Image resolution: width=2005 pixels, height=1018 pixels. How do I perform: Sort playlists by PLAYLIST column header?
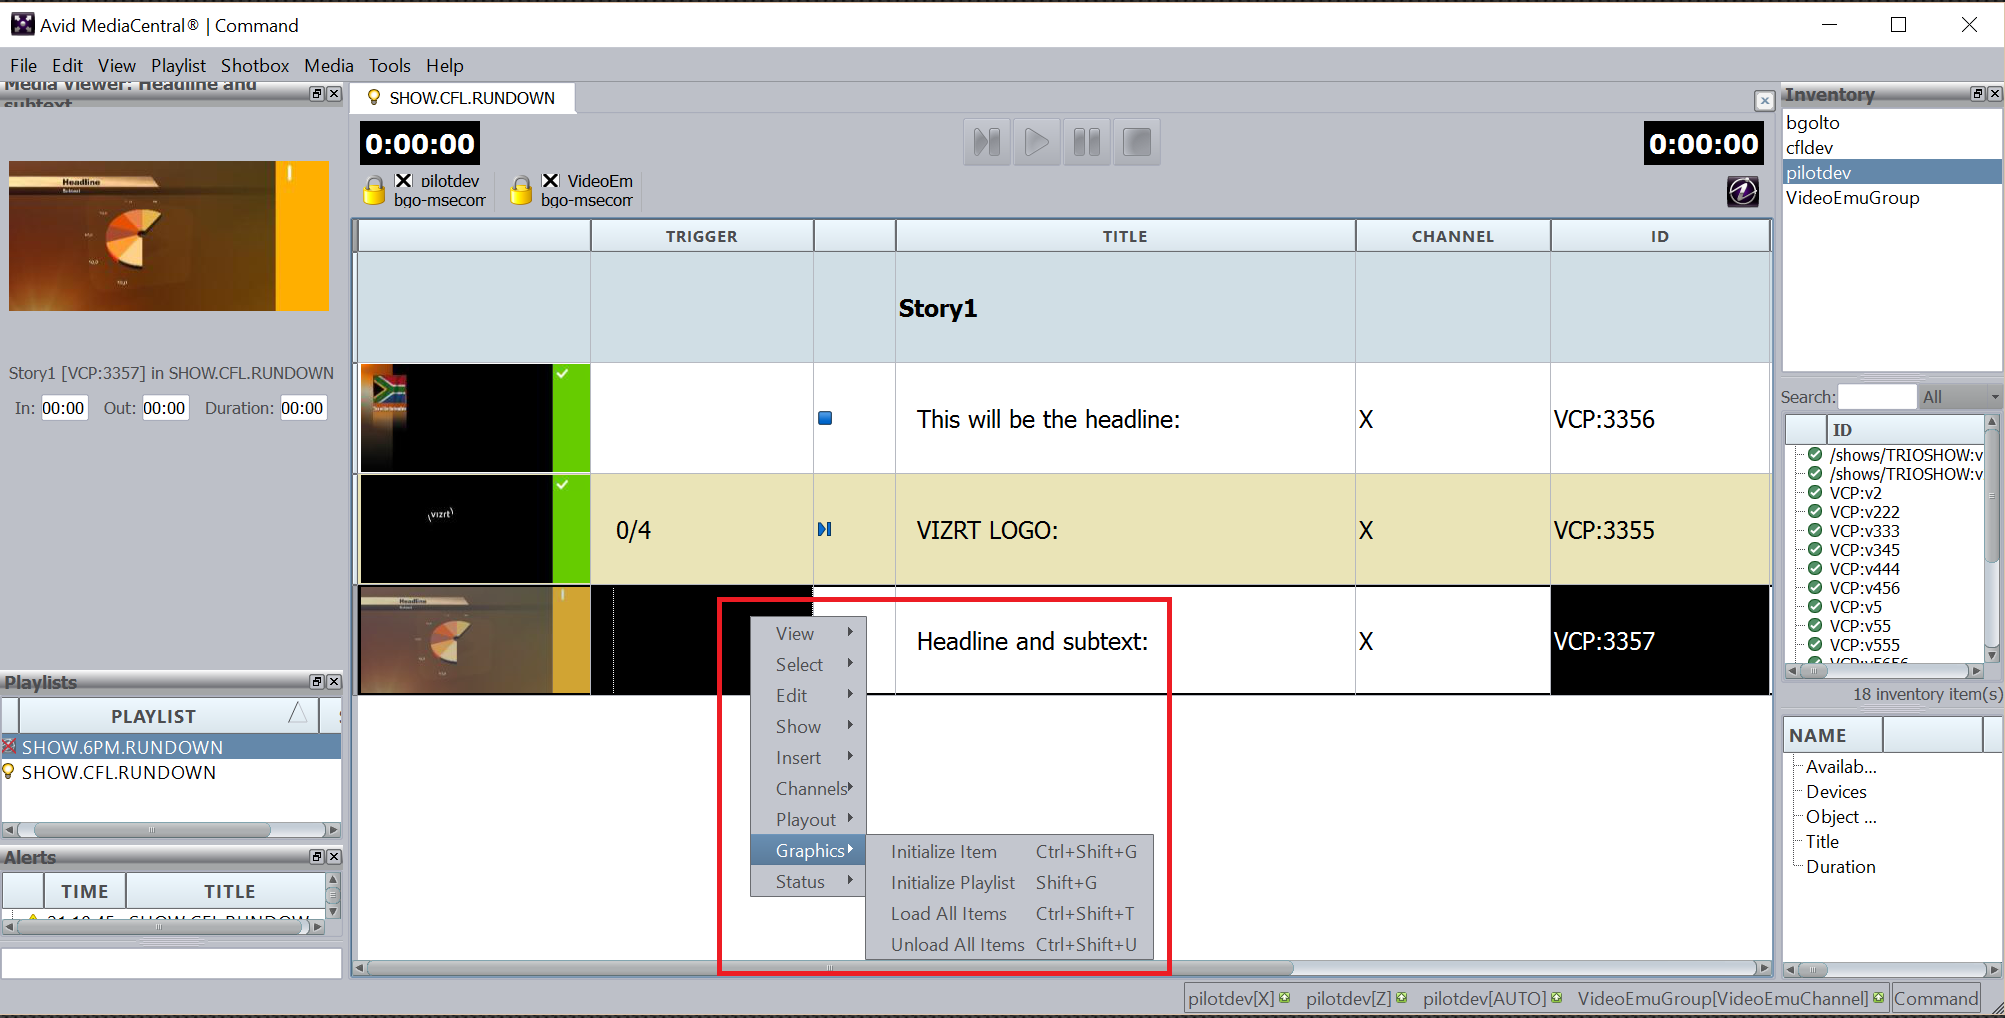(168, 716)
